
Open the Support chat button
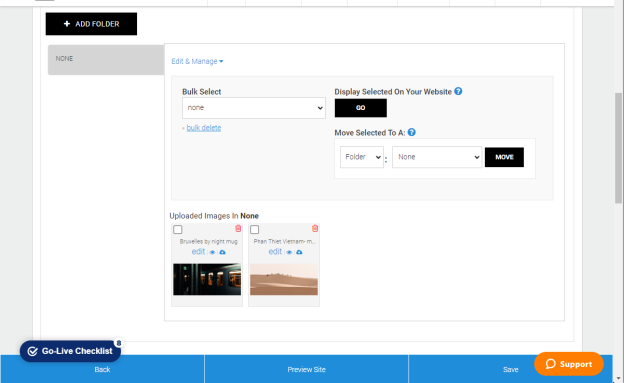point(569,364)
